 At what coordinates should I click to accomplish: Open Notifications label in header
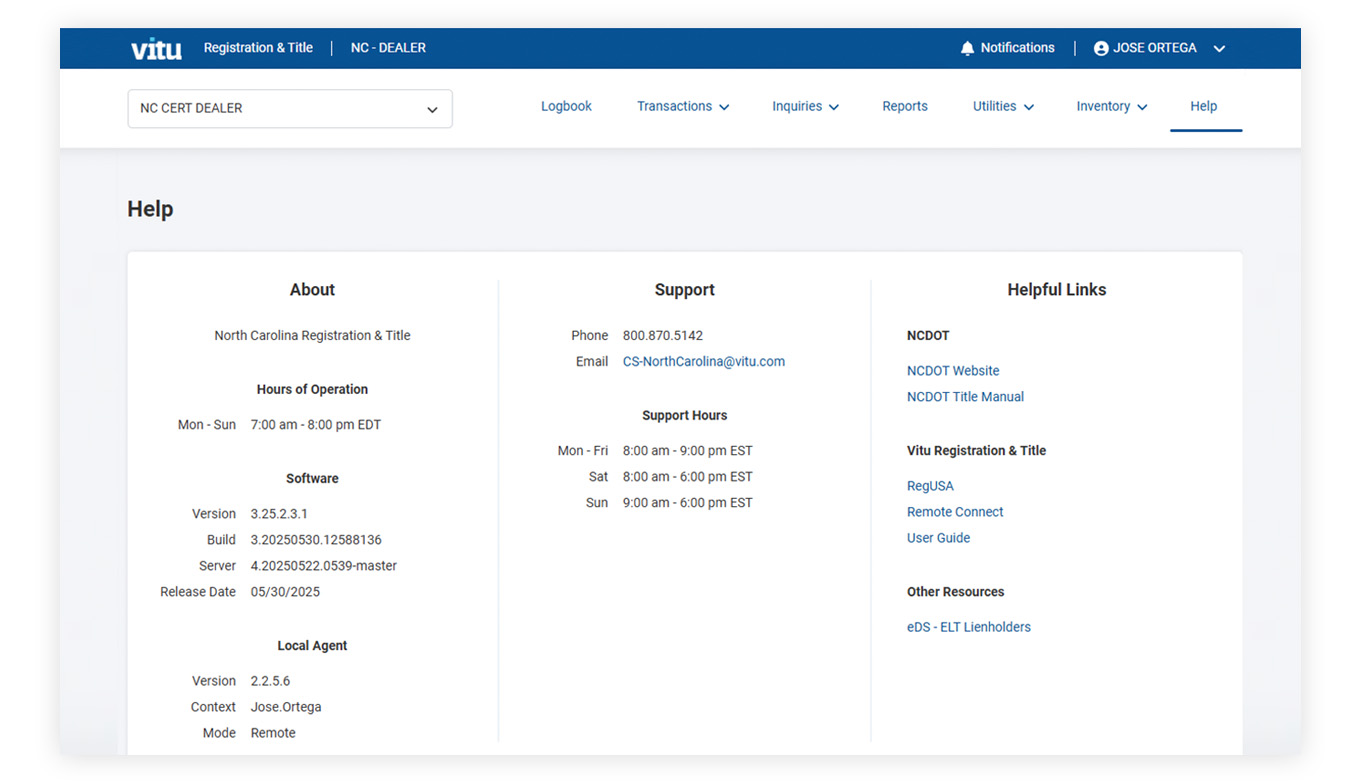[x=1017, y=48]
